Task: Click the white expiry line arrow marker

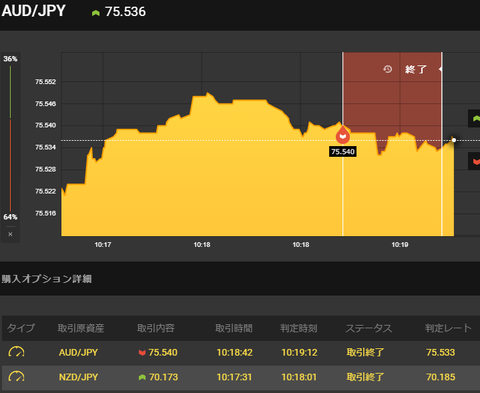Action: [x=441, y=69]
